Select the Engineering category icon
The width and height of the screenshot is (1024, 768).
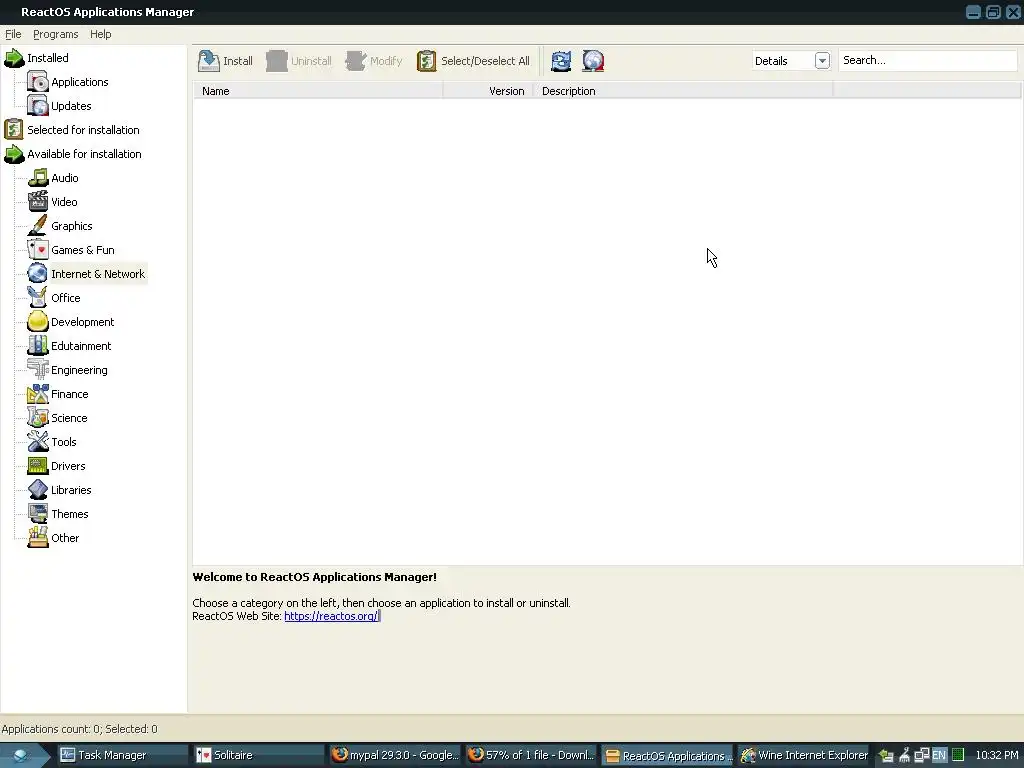(x=38, y=370)
